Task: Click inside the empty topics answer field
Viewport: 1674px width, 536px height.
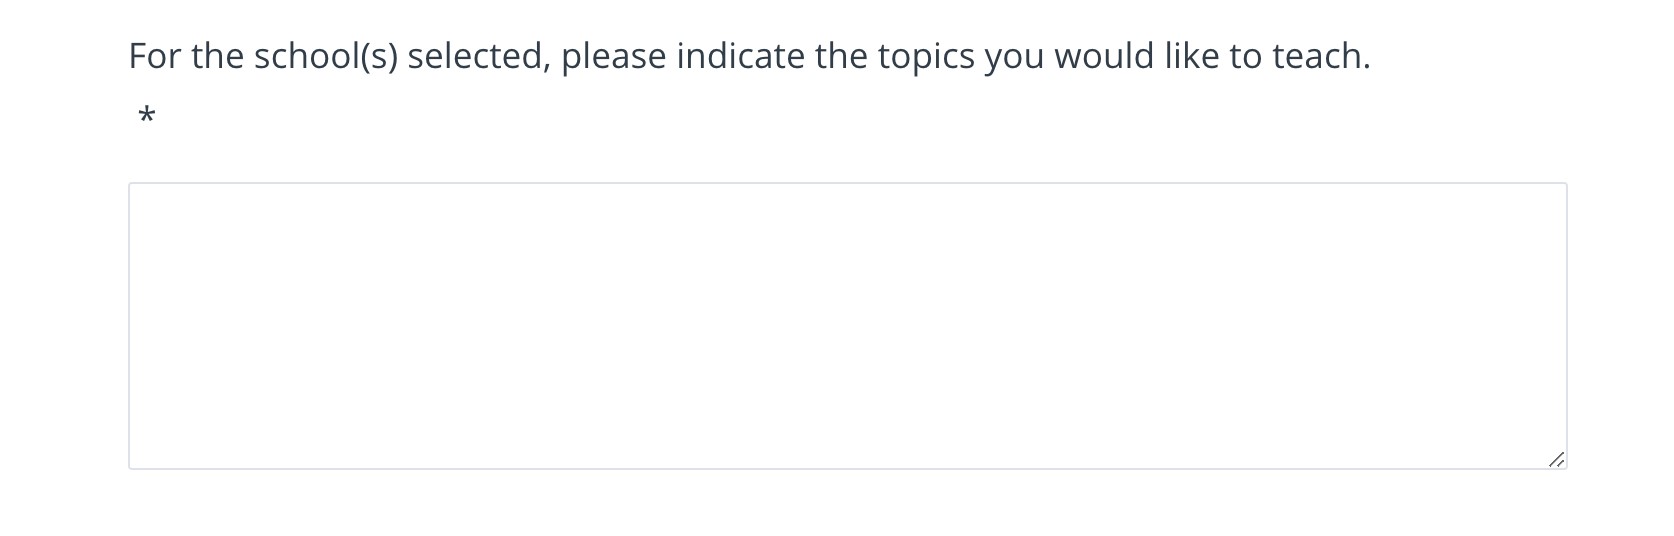Action: click(847, 326)
